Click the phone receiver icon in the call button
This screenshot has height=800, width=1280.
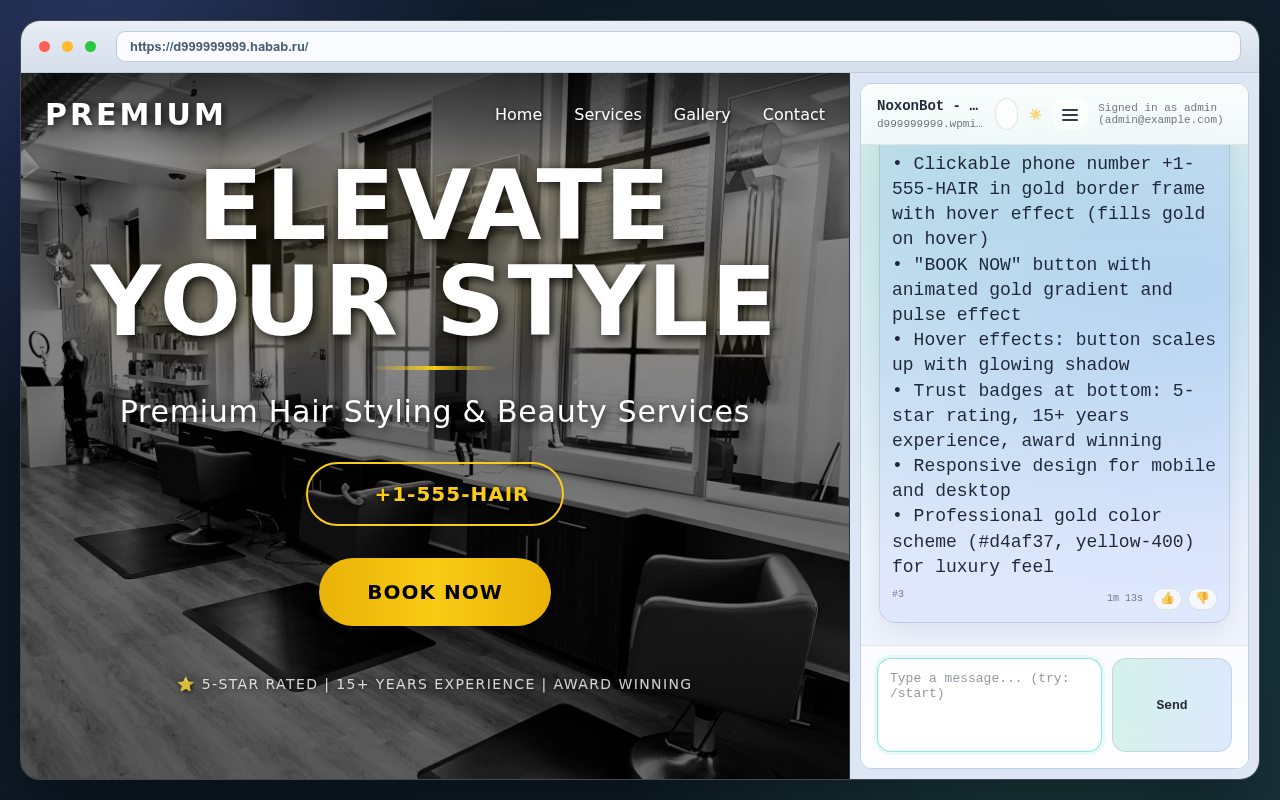353,493
